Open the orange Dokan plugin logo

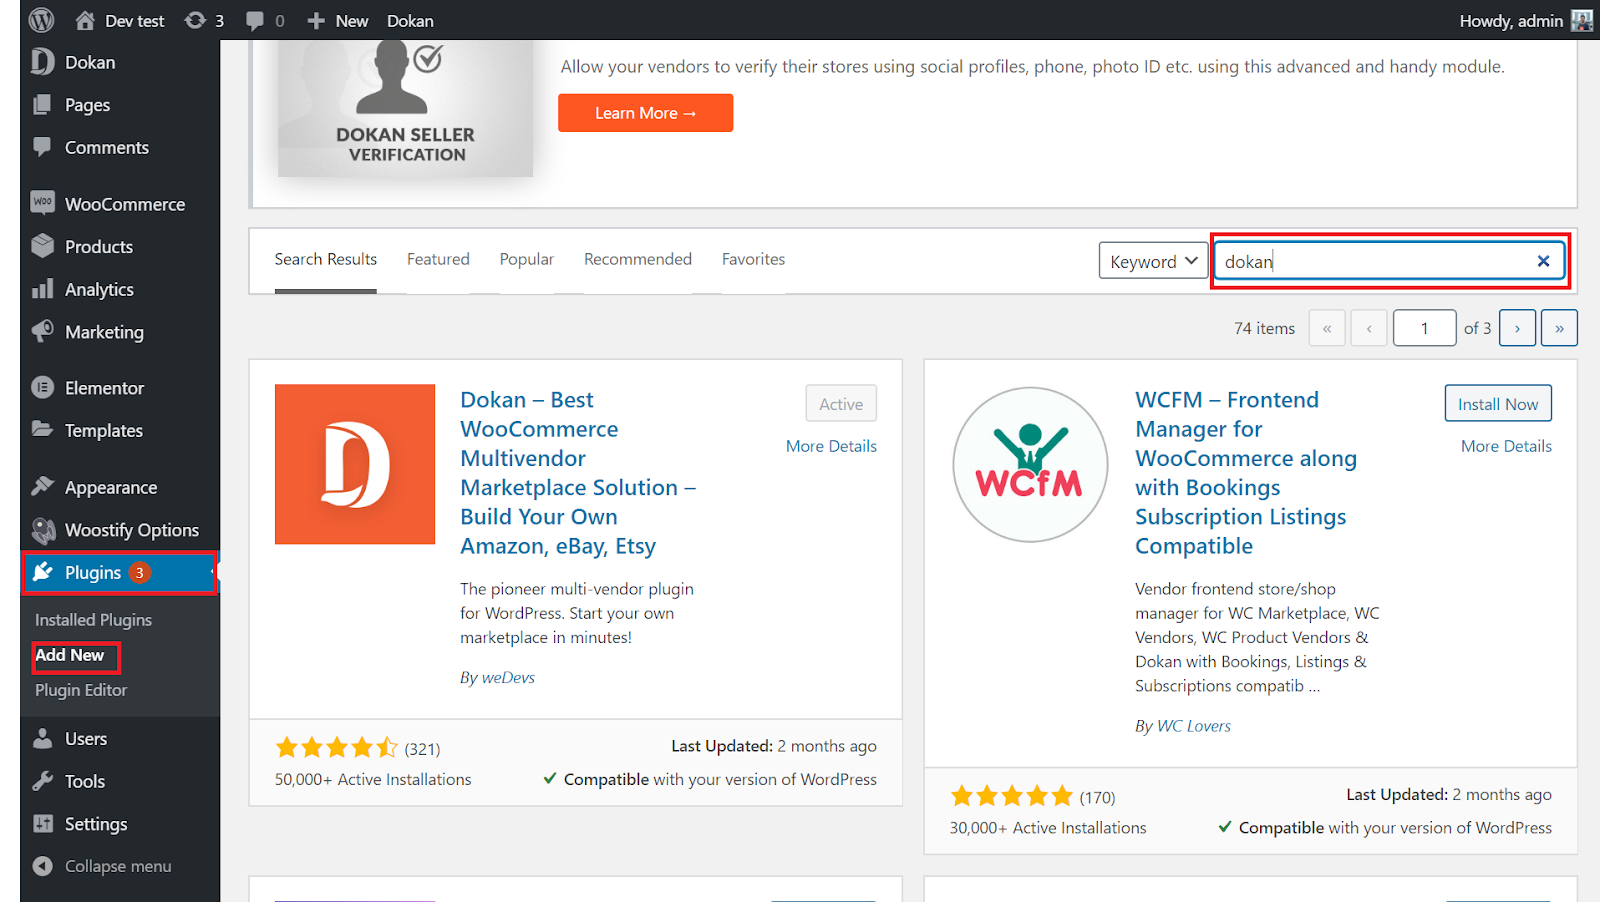[355, 464]
